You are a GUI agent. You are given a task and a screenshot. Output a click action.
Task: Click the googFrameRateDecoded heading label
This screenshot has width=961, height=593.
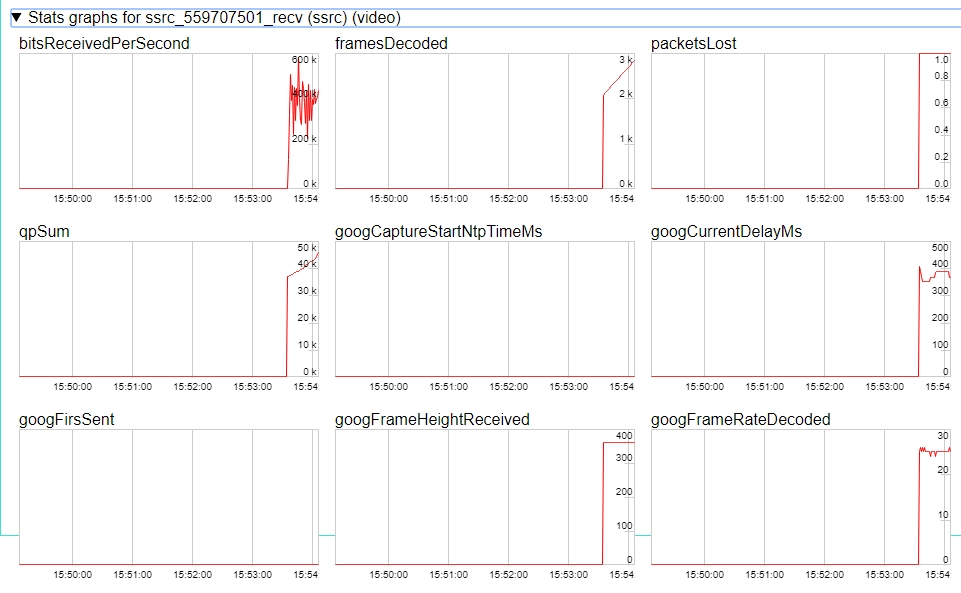(740, 420)
